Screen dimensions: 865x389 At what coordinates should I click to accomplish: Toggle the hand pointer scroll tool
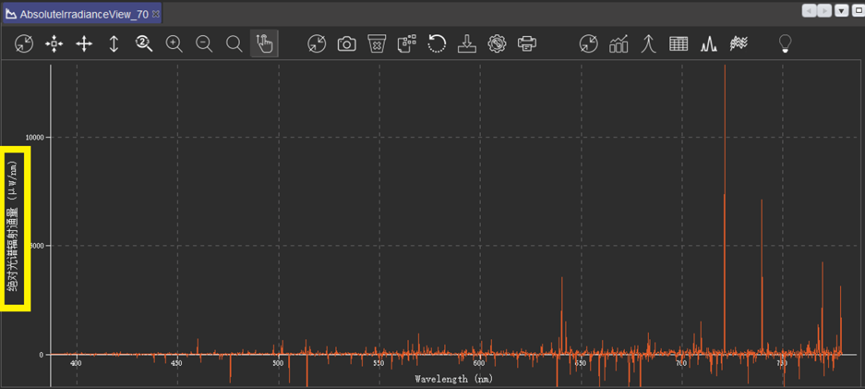[x=264, y=44]
